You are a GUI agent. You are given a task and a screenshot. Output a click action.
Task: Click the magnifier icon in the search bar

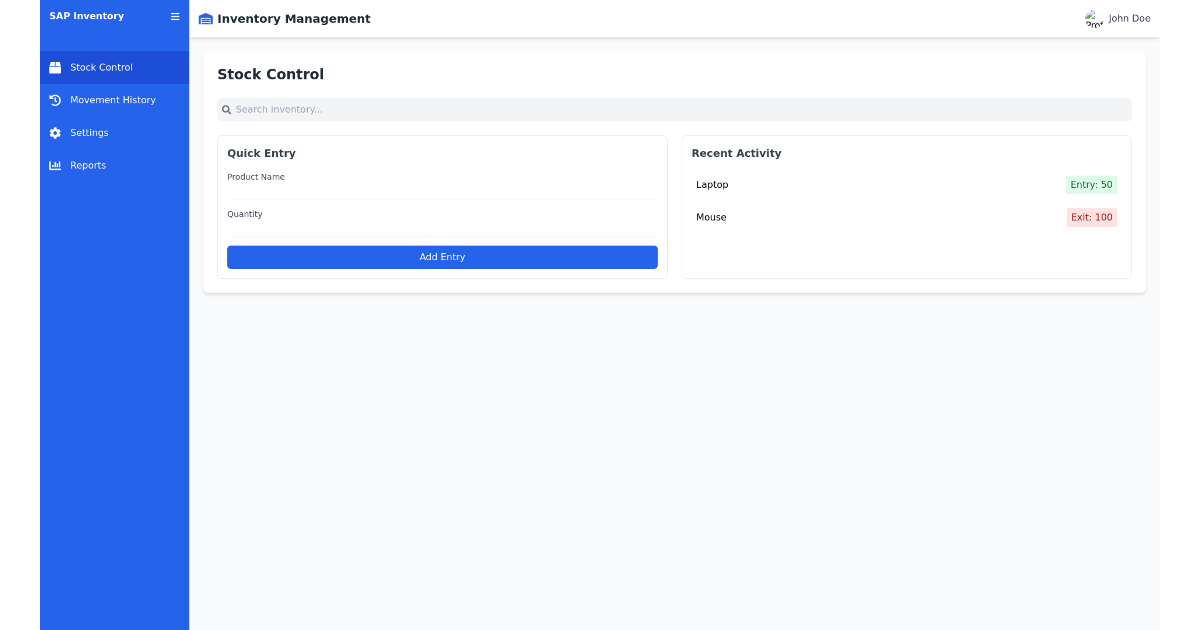pos(227,109)
